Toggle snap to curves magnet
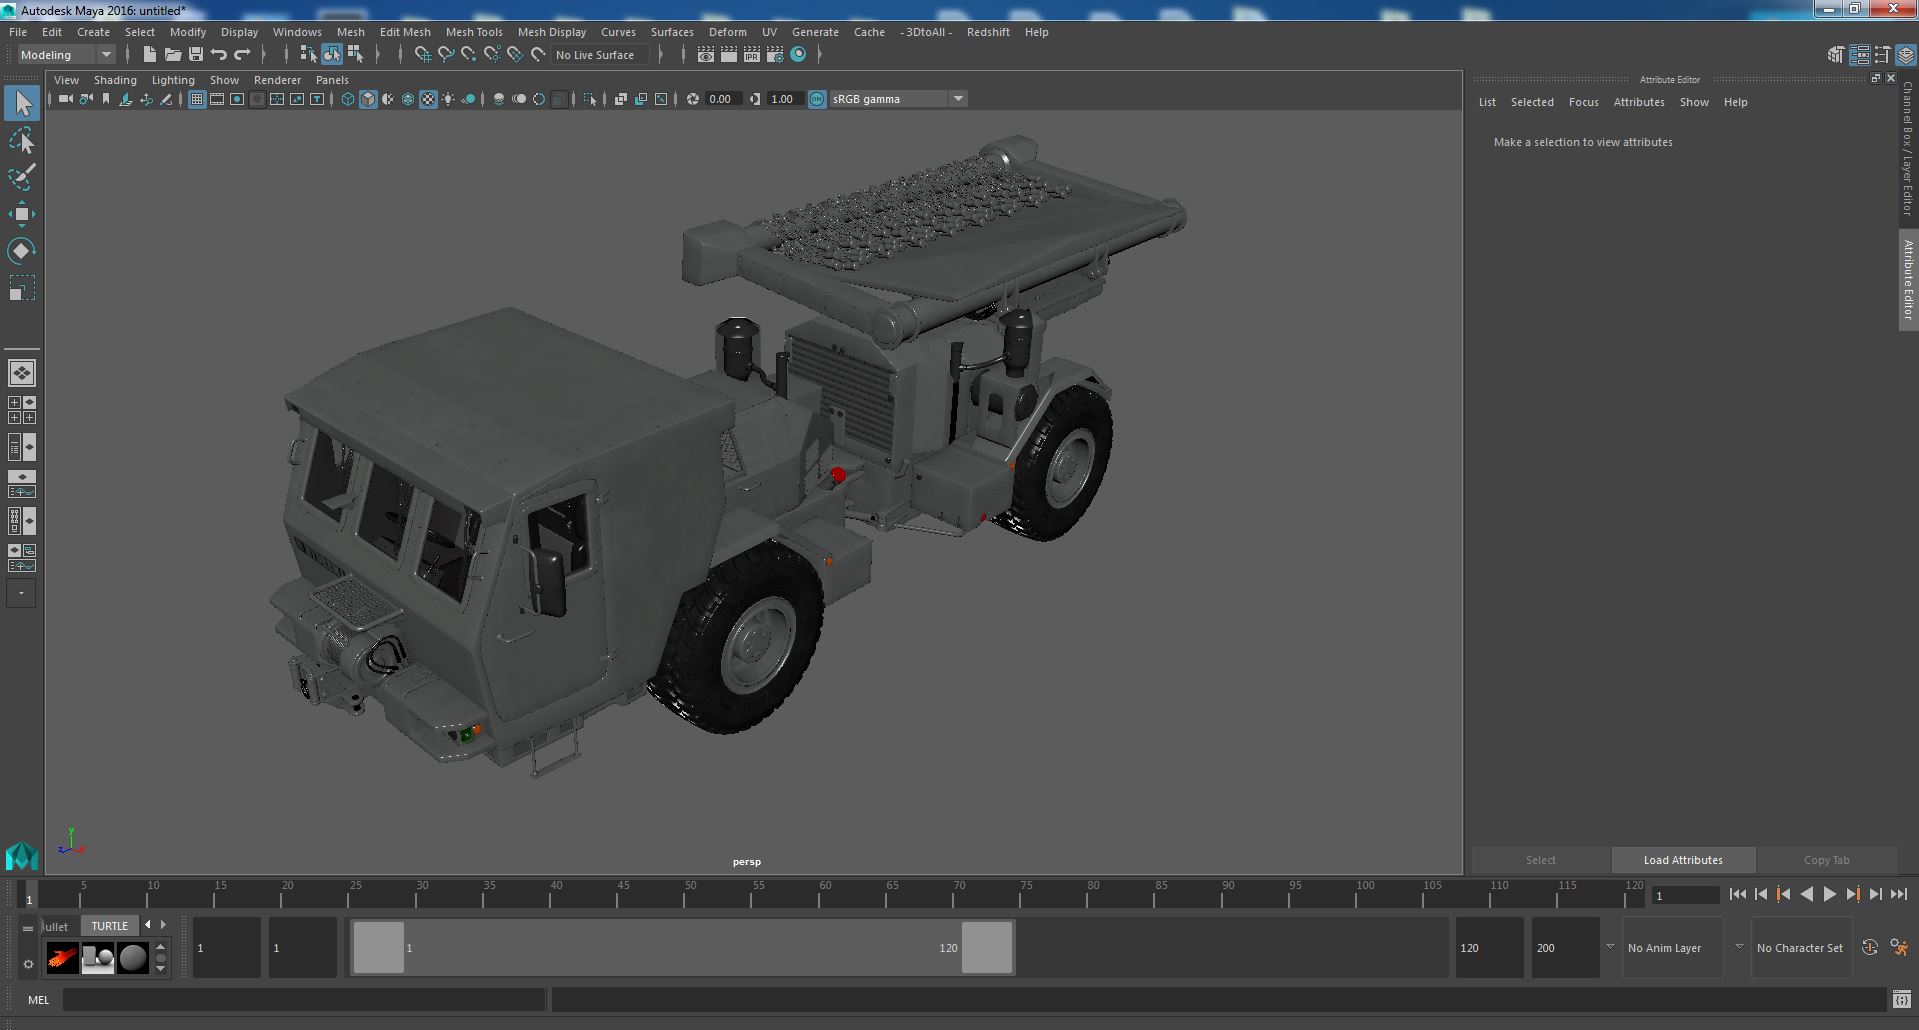This screenshot has height=1030, width=1919. 446,54
